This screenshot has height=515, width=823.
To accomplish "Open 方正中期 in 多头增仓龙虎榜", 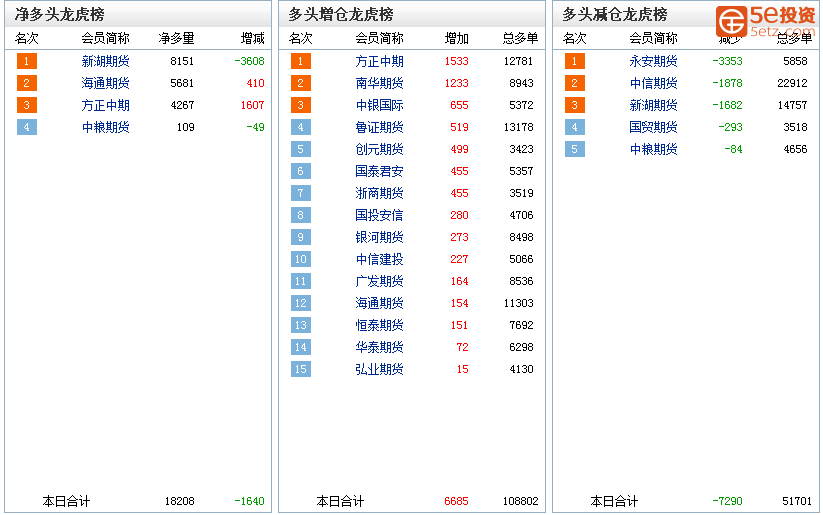I will tap(379, 61).
